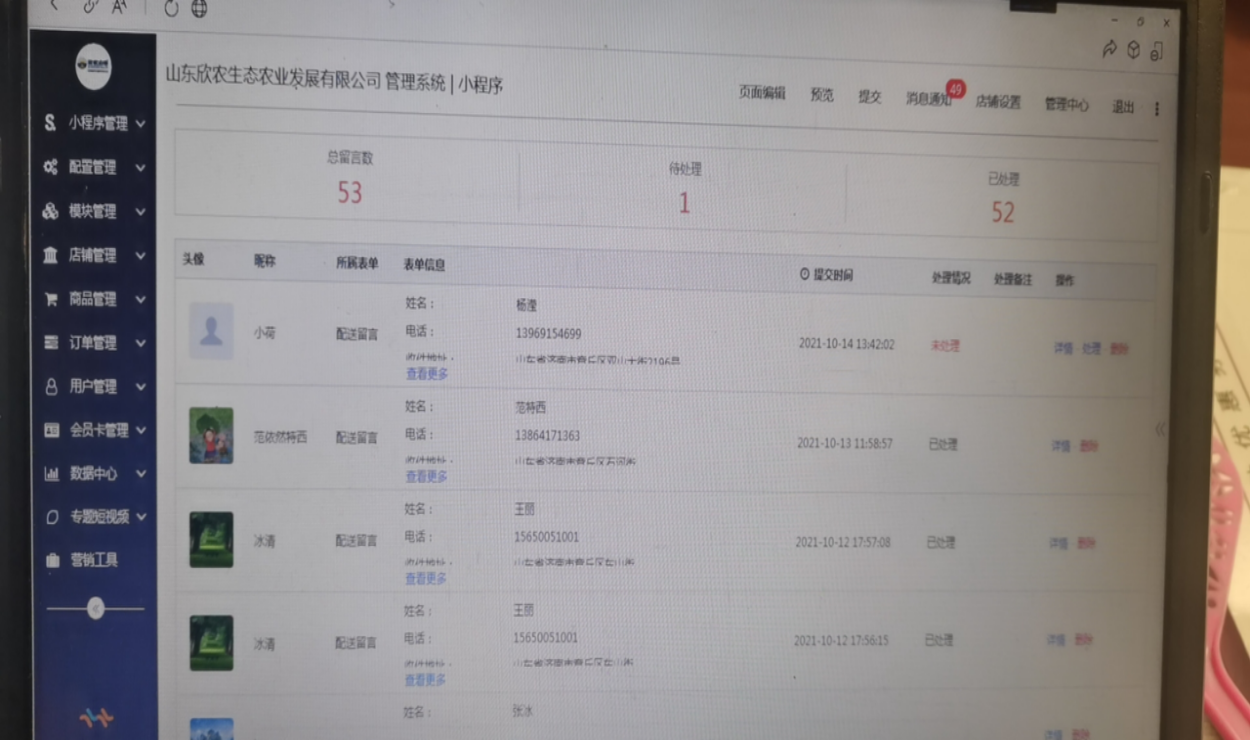Click the pending count 1 under 待处理
The height and width of the screenshot is (740, 1250).
[x=685, y=204]
